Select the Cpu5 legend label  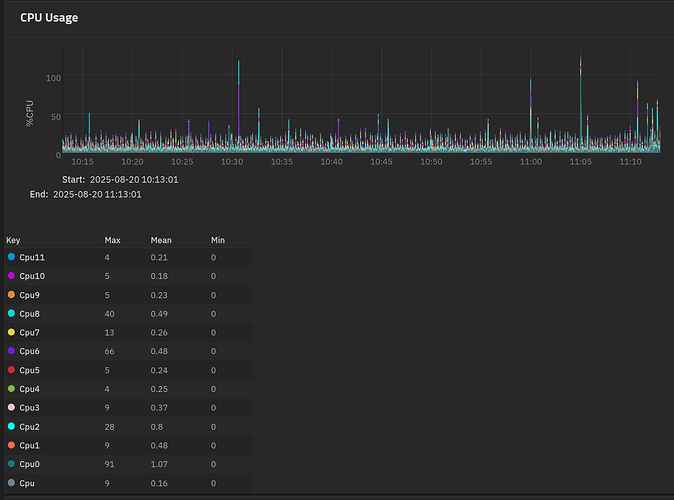tap(29, 370)
